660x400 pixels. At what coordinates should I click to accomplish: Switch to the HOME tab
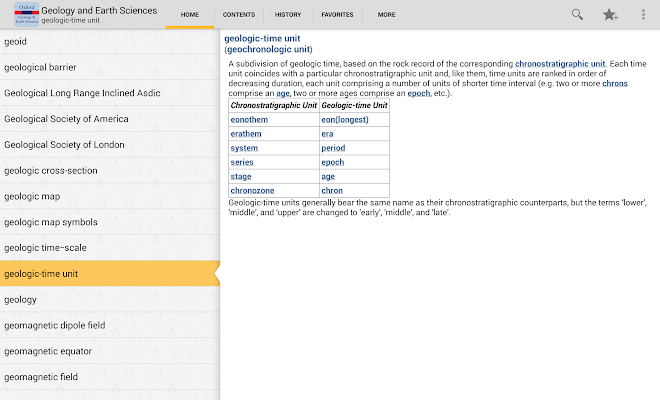pos(190,15)
